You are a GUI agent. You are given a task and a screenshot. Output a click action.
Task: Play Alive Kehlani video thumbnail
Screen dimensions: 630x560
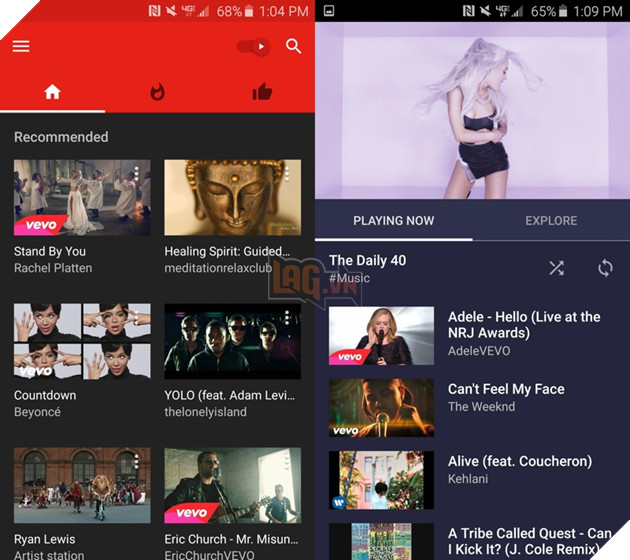coord(381,480)
